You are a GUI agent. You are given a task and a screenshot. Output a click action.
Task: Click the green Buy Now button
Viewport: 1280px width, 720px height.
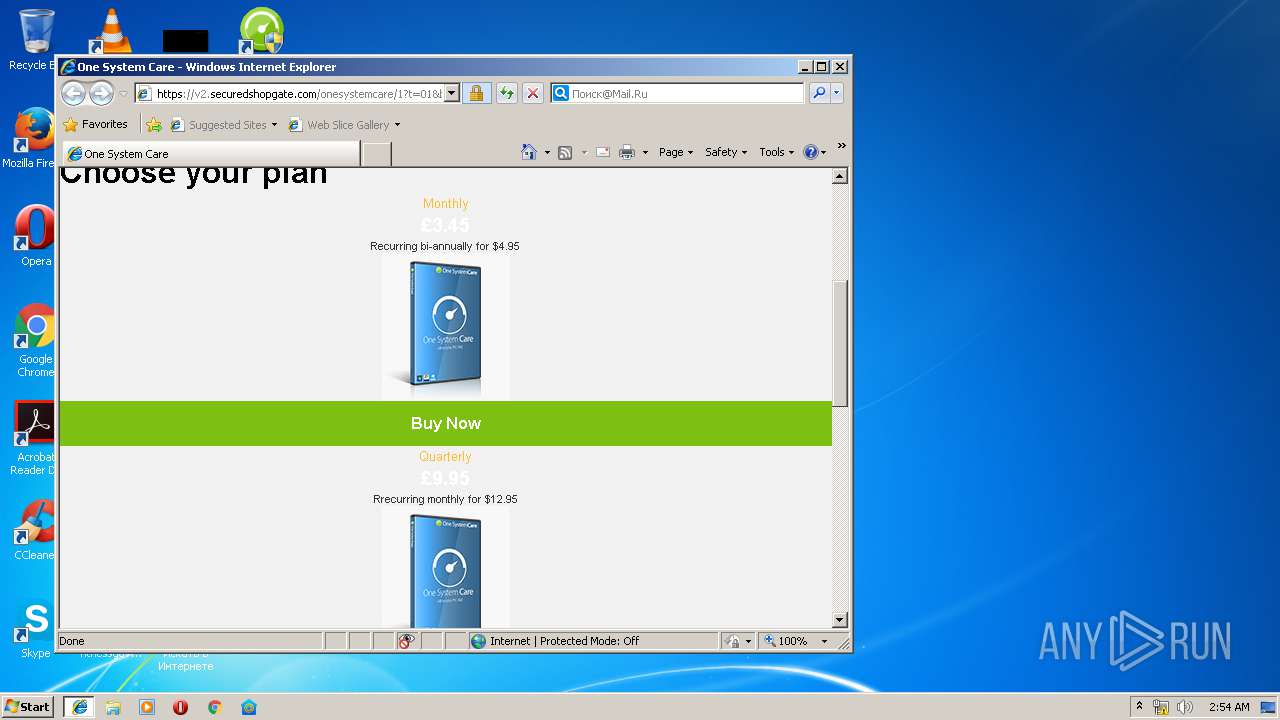446,423
